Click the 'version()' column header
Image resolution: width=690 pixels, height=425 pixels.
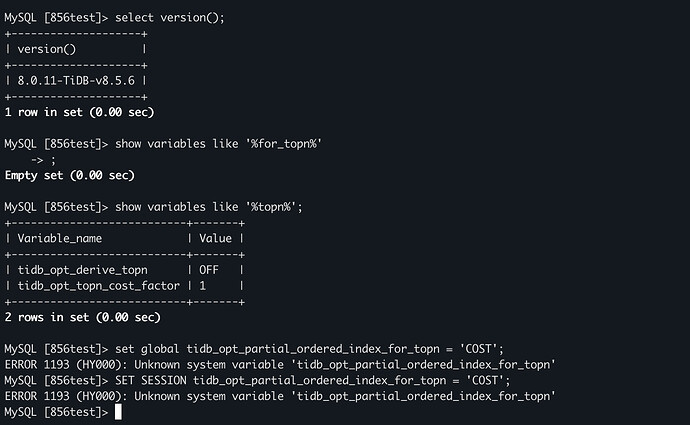[47, 49]
